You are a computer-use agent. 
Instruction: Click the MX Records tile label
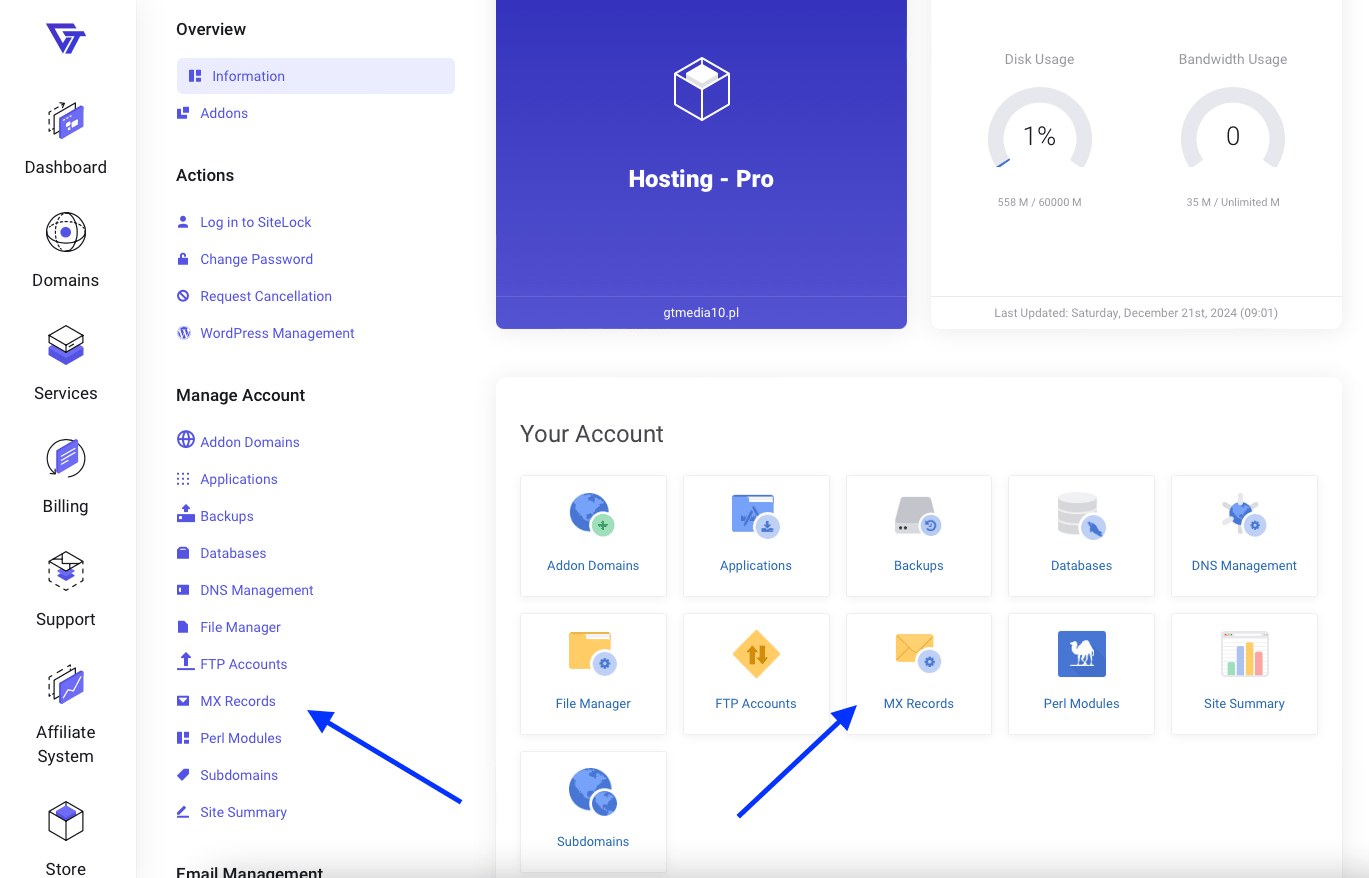tap(918, 703)
